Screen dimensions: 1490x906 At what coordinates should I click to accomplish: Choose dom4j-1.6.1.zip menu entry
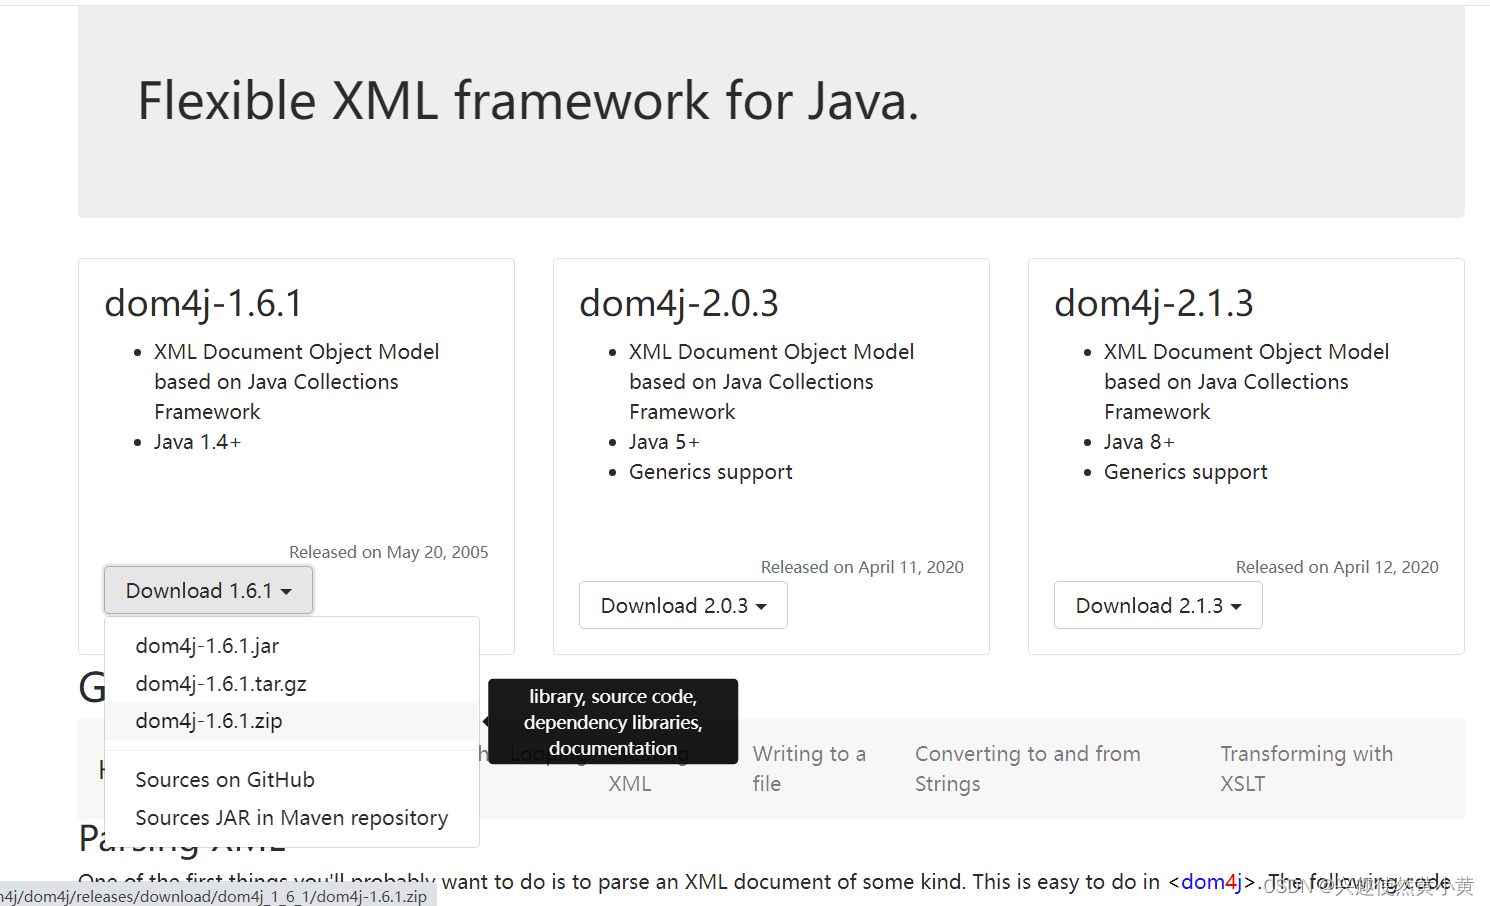pos(292,721)
